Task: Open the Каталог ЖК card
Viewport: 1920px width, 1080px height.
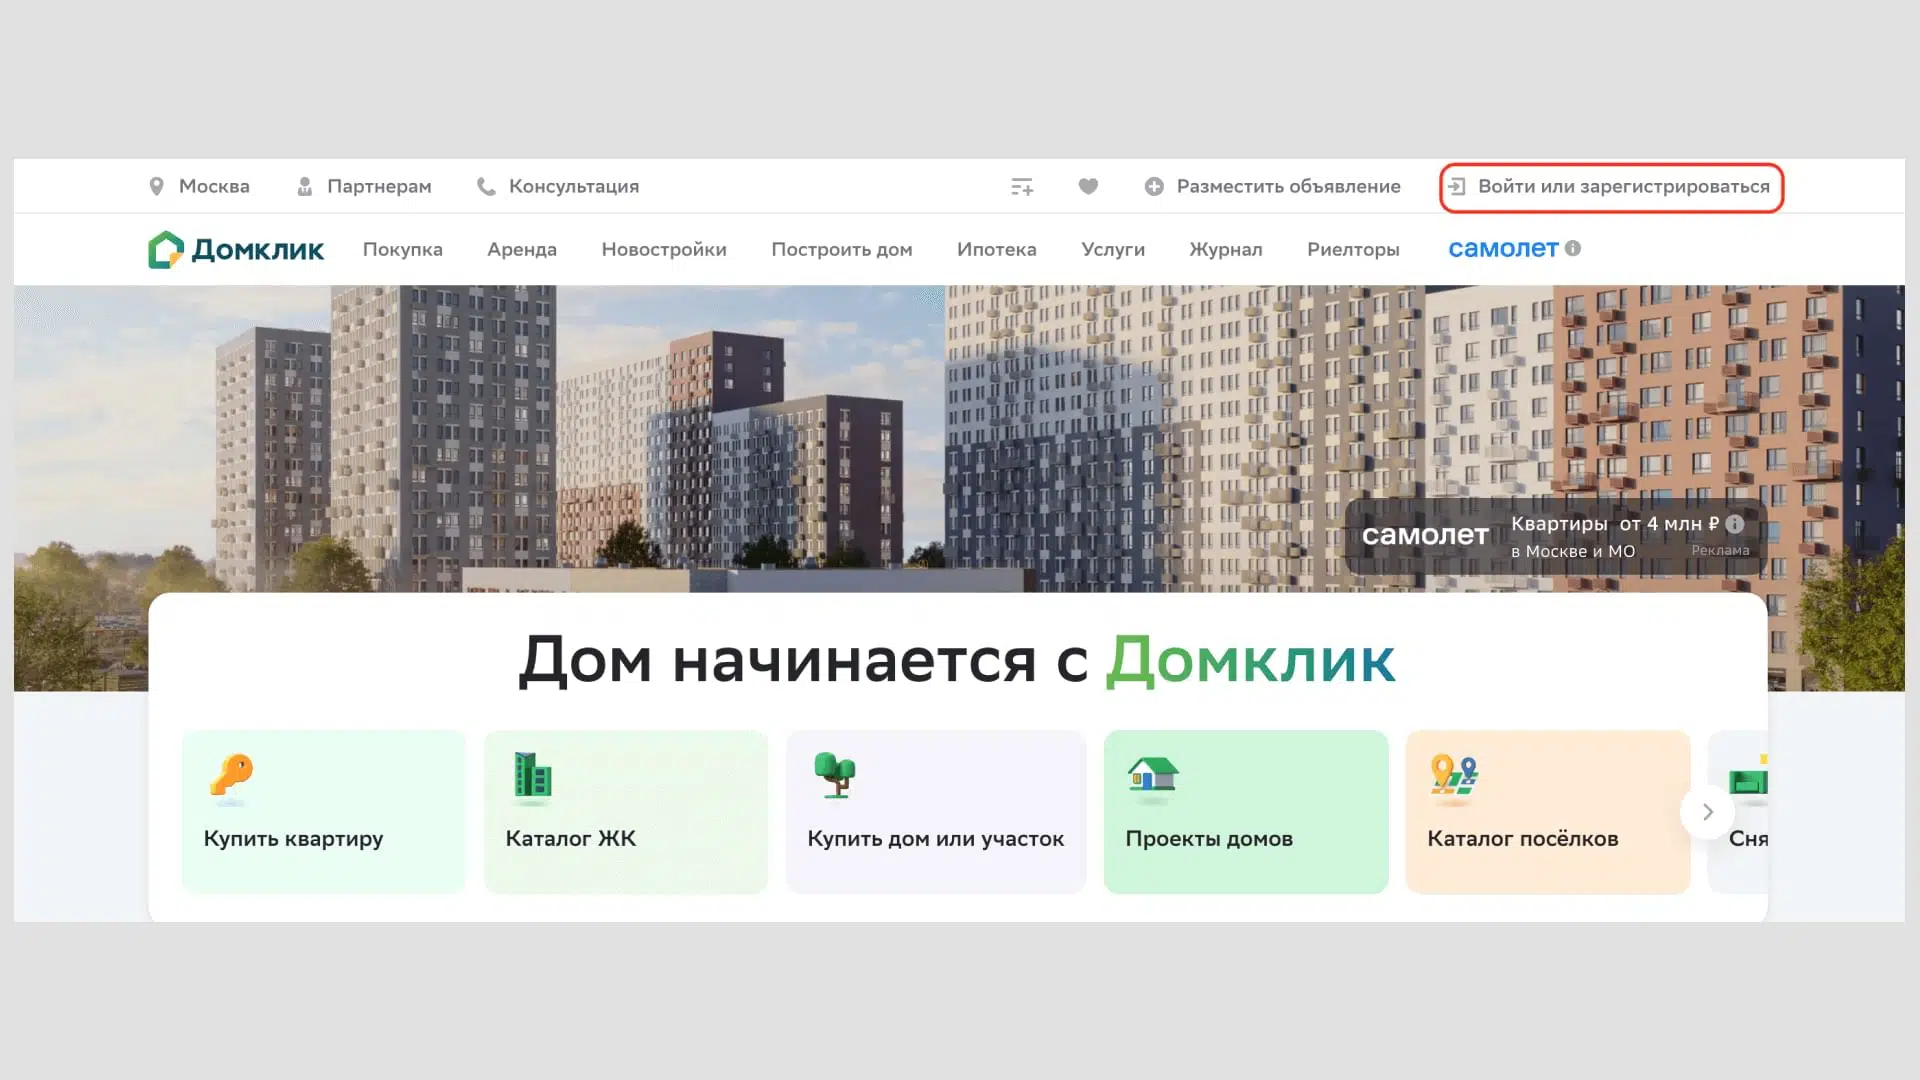Action: tap(626, 812)
